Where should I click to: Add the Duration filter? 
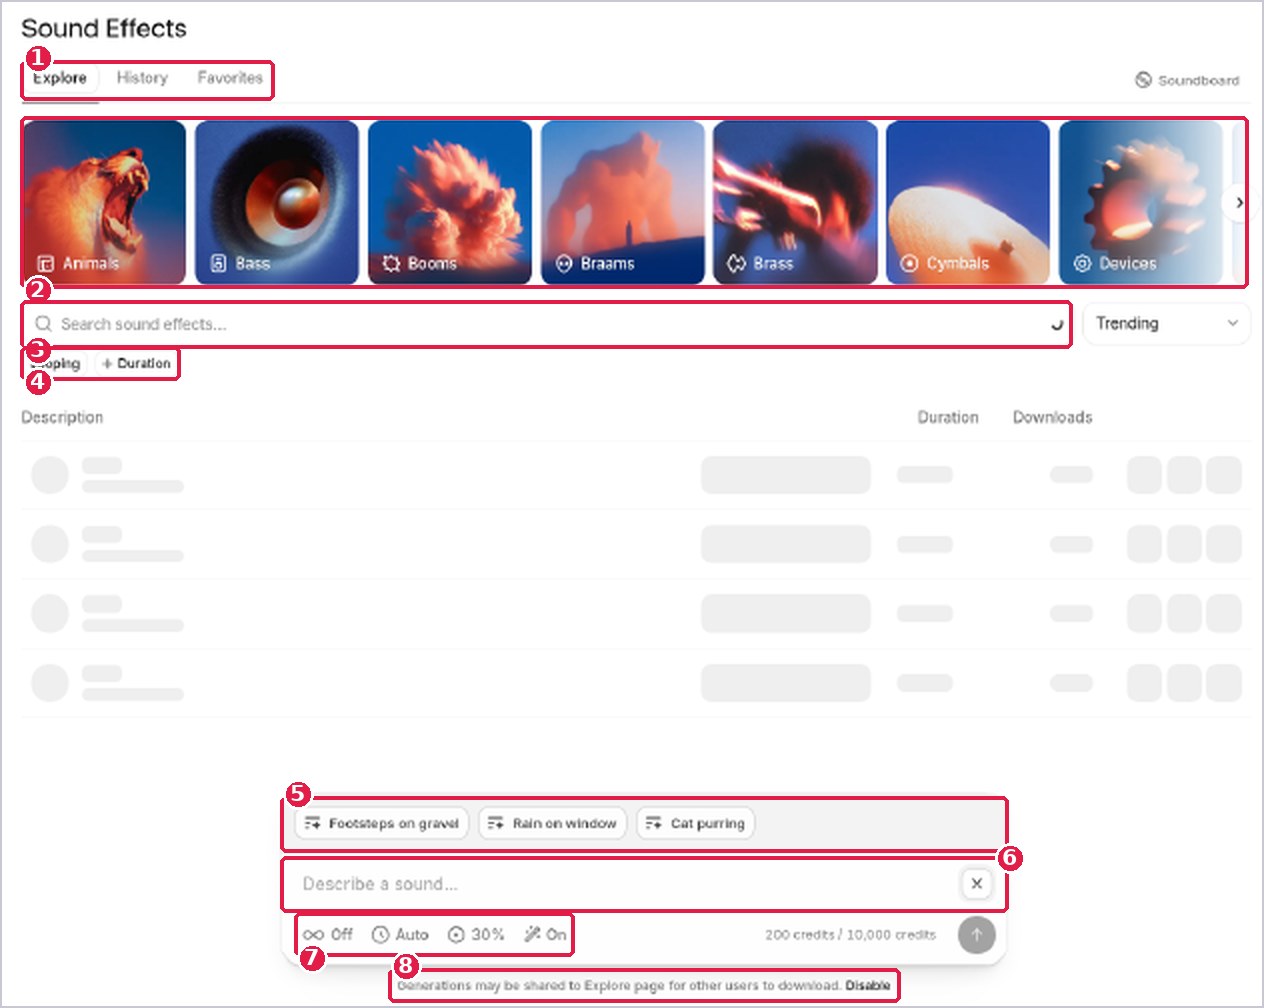click(x=136, y=363)
